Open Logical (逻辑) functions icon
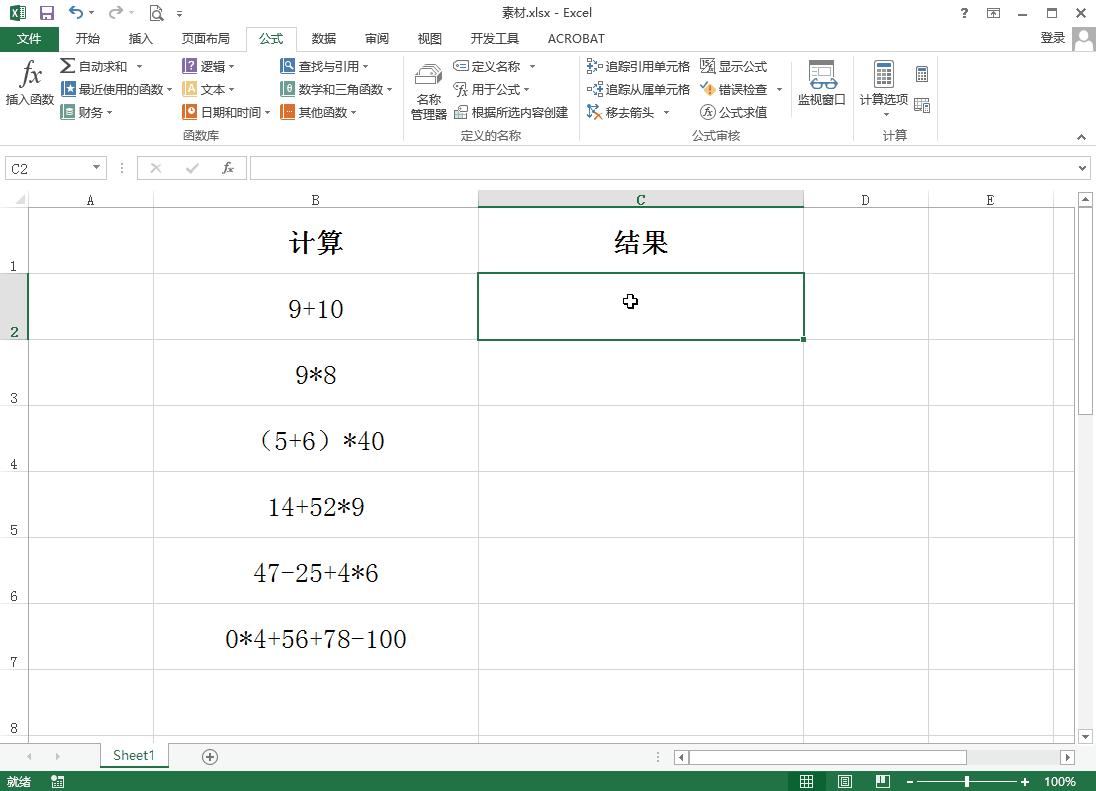Viewport: 1096px width, 791px height. [189, 66]
